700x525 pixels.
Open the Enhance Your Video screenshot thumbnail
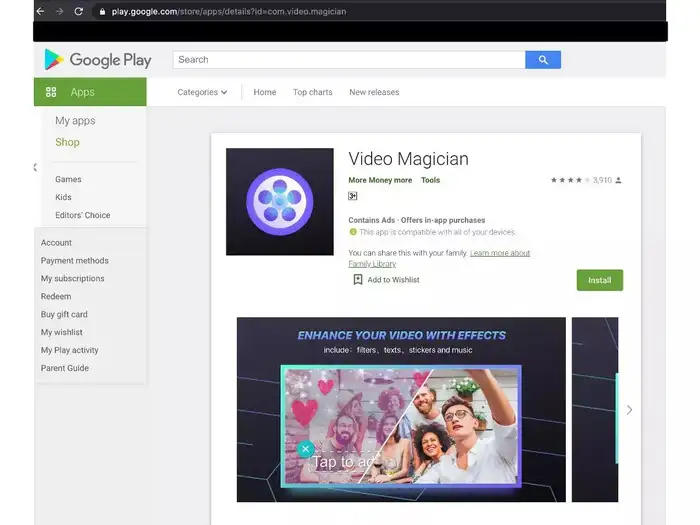(x=401, y=410)
